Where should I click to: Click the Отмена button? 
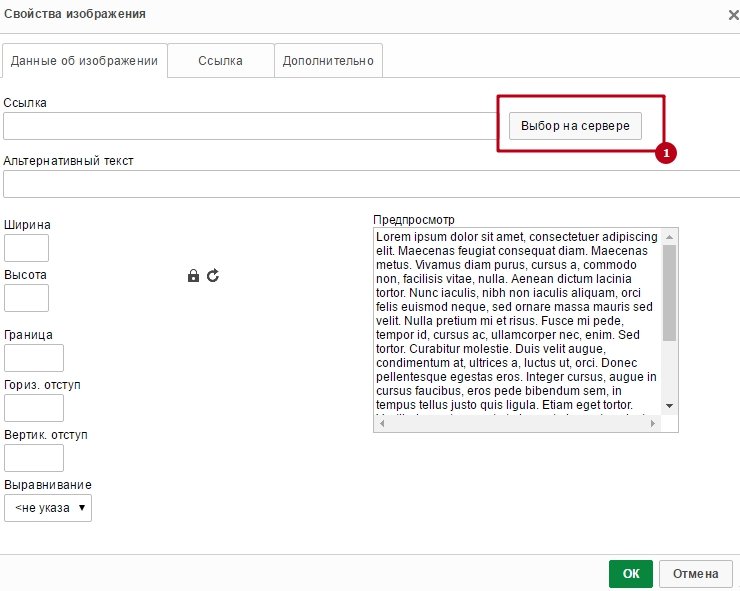tap(696, 574)
